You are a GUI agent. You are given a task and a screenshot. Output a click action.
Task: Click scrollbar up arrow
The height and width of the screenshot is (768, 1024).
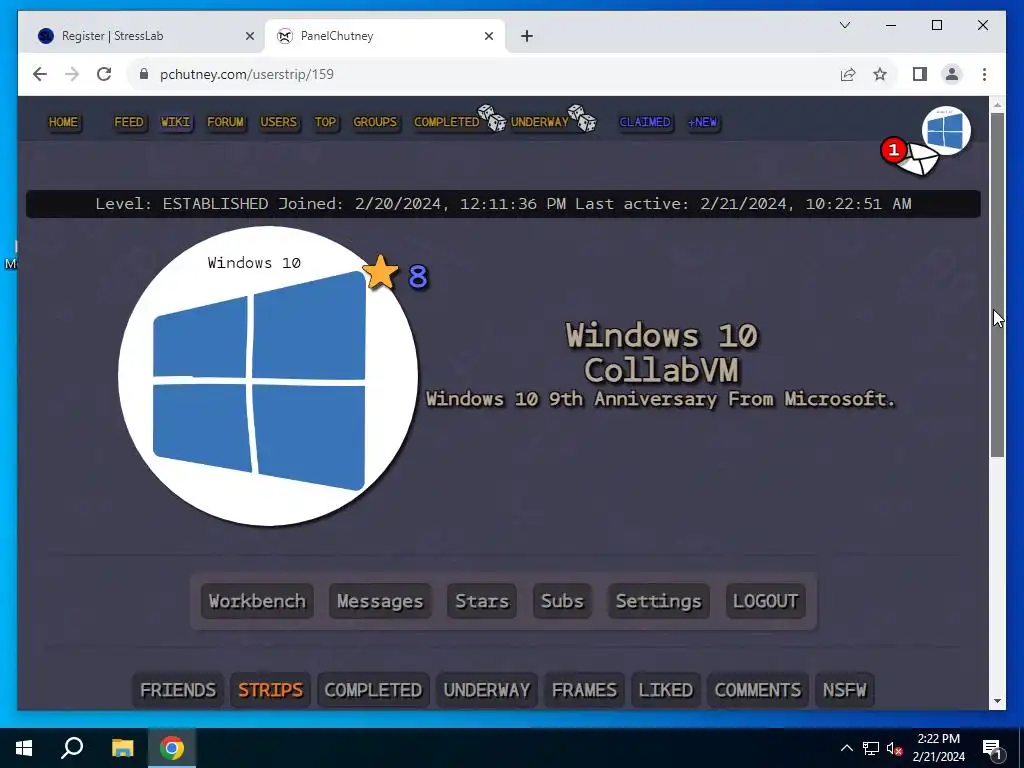click(997, 104)
